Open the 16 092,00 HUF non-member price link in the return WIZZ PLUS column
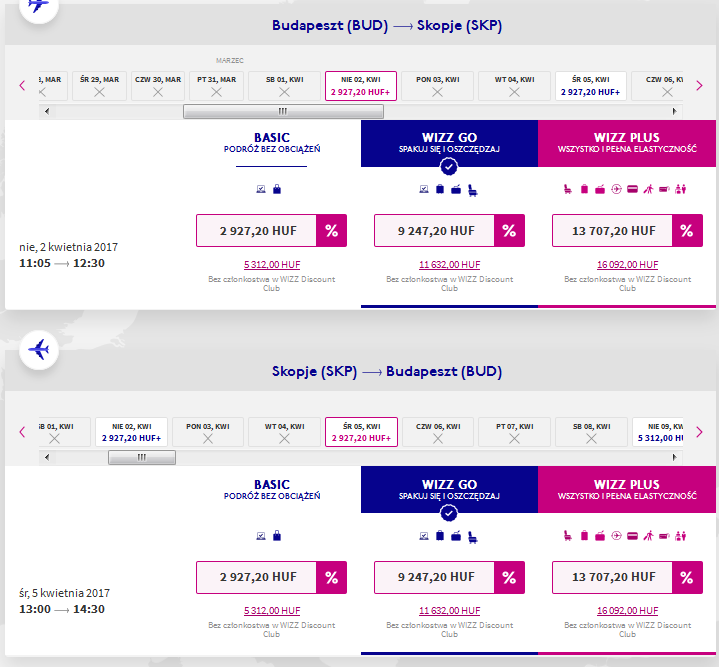This screenshot has width=719, height=667. point(627,611)
